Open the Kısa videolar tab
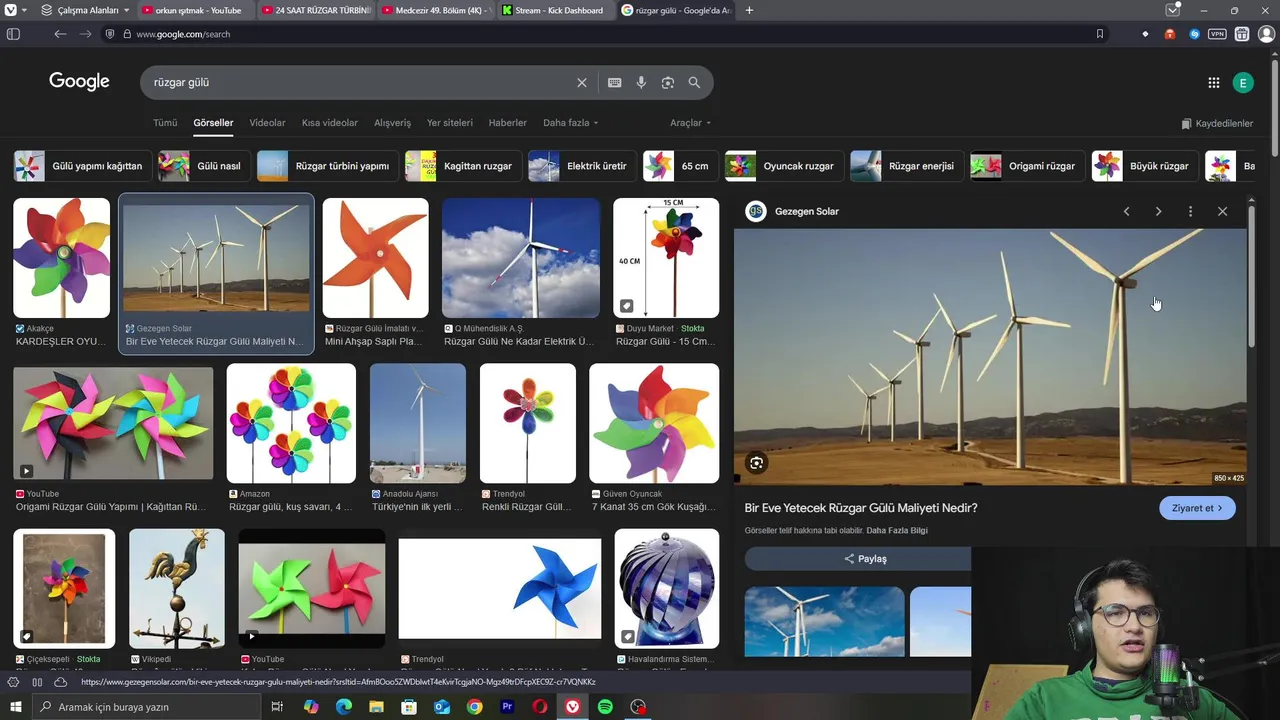1280x720 pixels. pos(330,123)
